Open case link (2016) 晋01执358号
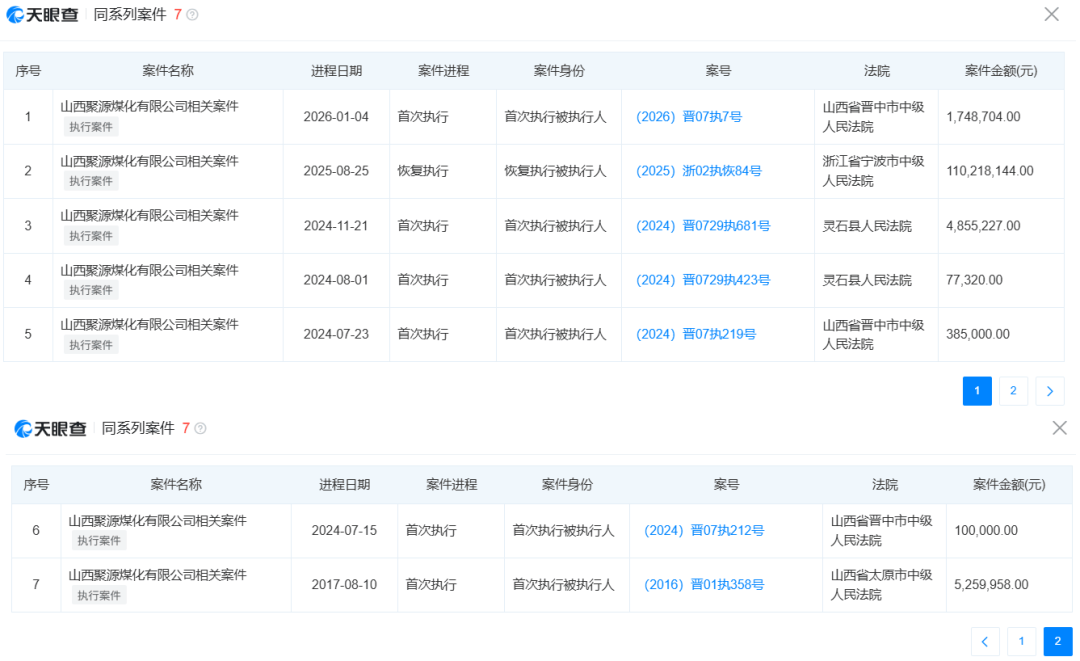The image size is (1080, 661). 704,585
